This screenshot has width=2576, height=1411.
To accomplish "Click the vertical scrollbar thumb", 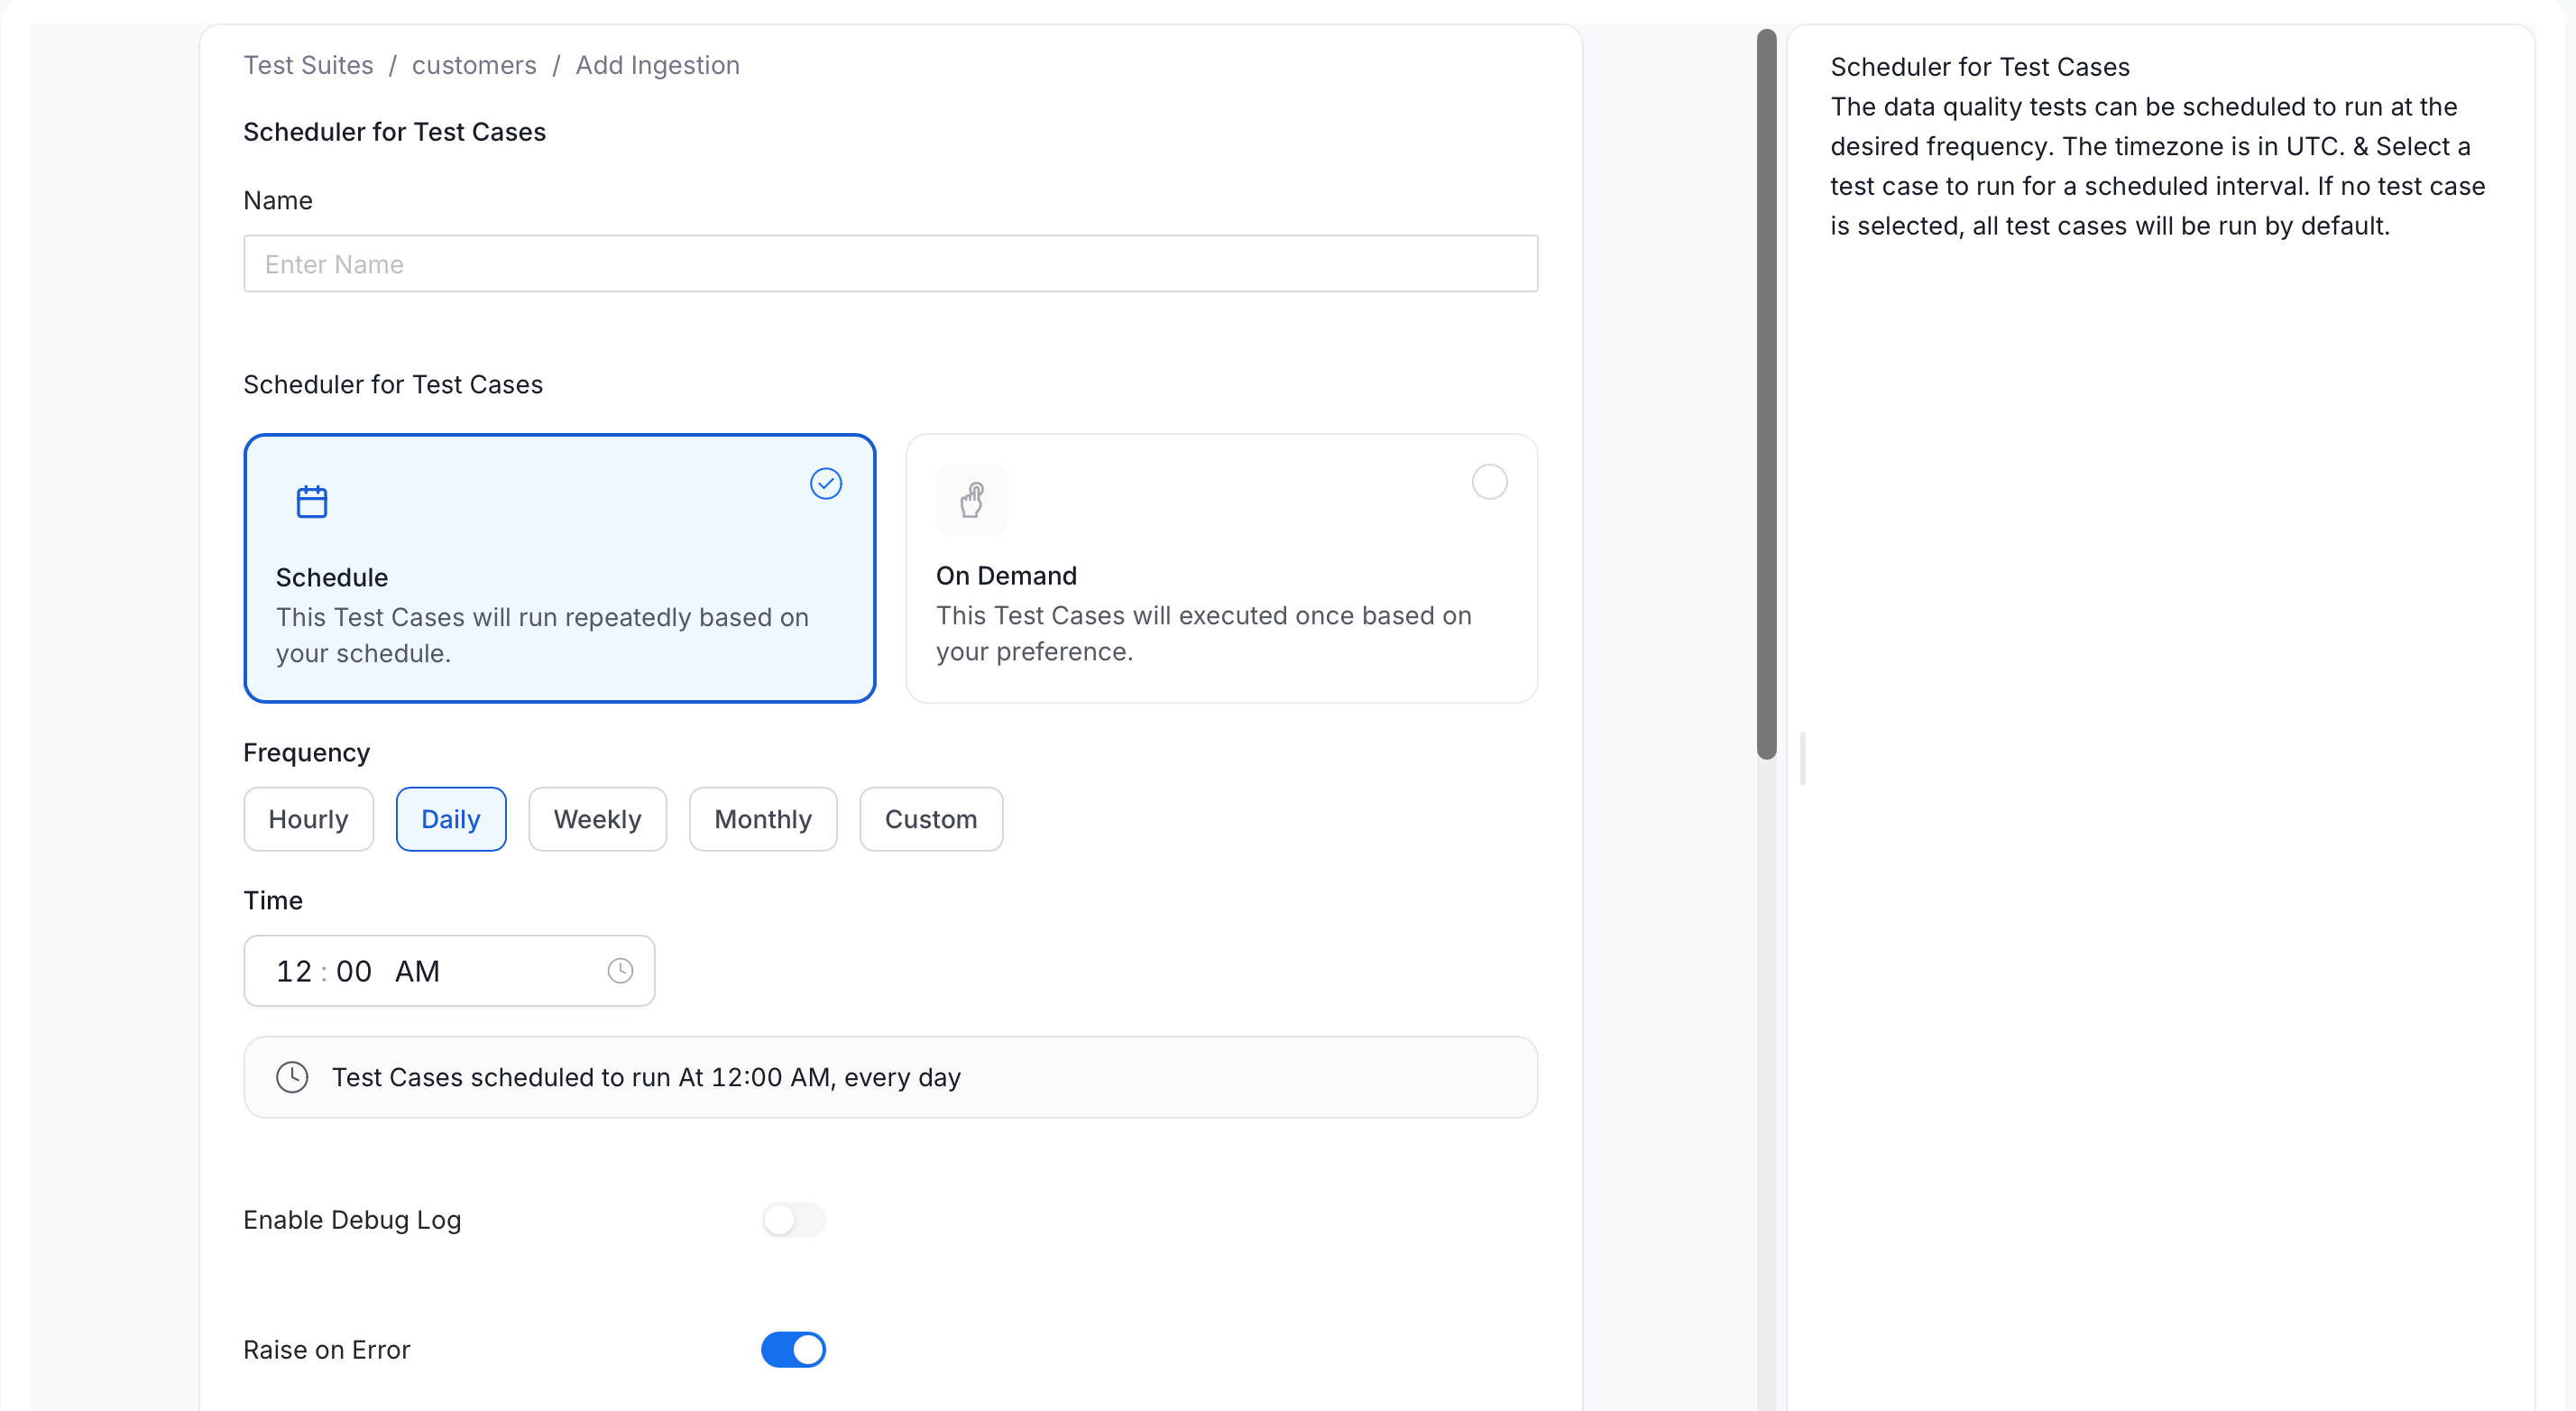I will click(1766, 394).
